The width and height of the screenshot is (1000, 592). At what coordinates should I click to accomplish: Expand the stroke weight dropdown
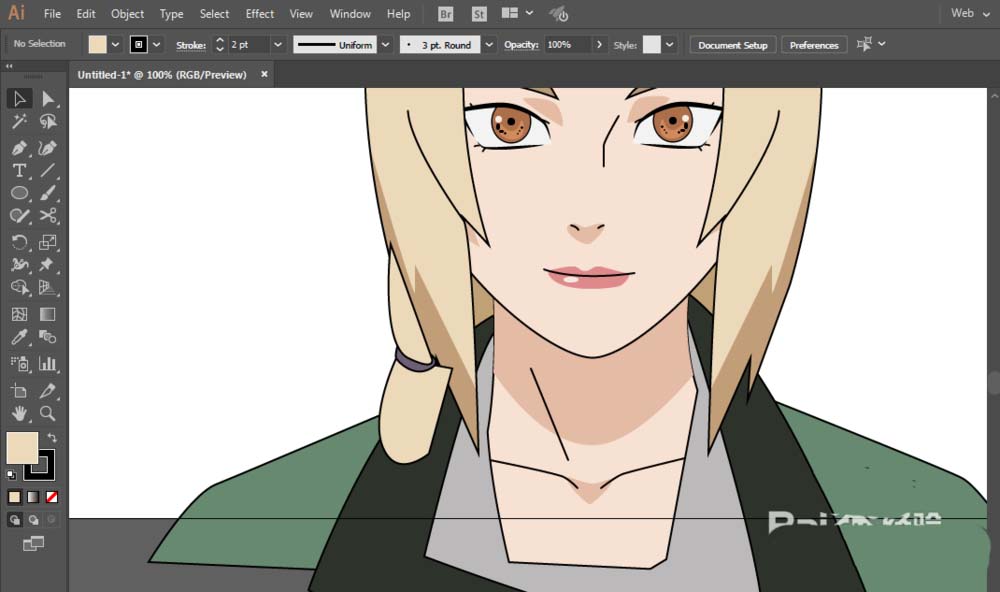tap(277, 45)
